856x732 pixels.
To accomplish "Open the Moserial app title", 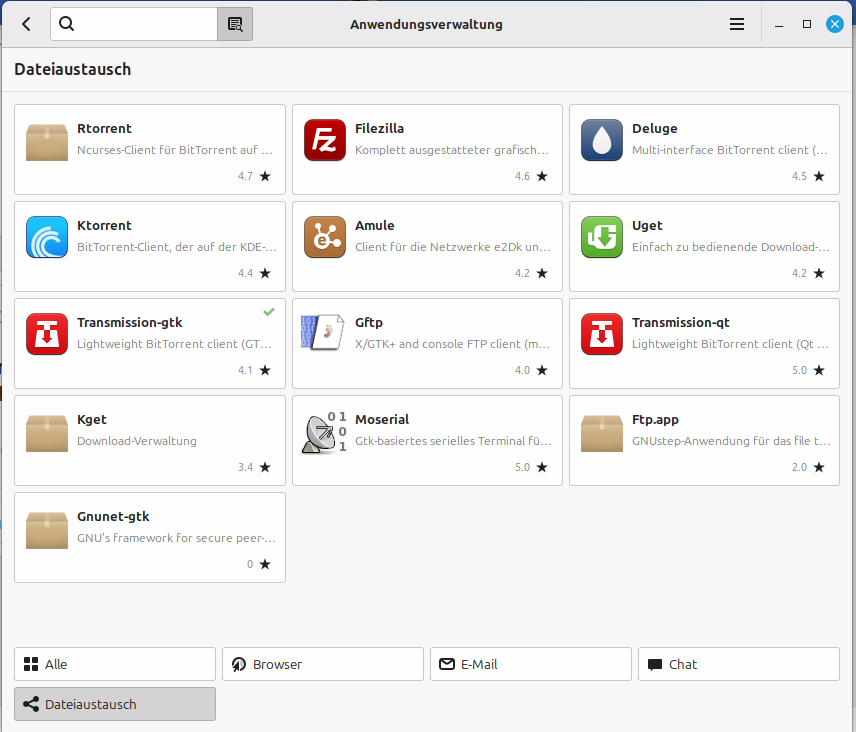I will 382,419.
